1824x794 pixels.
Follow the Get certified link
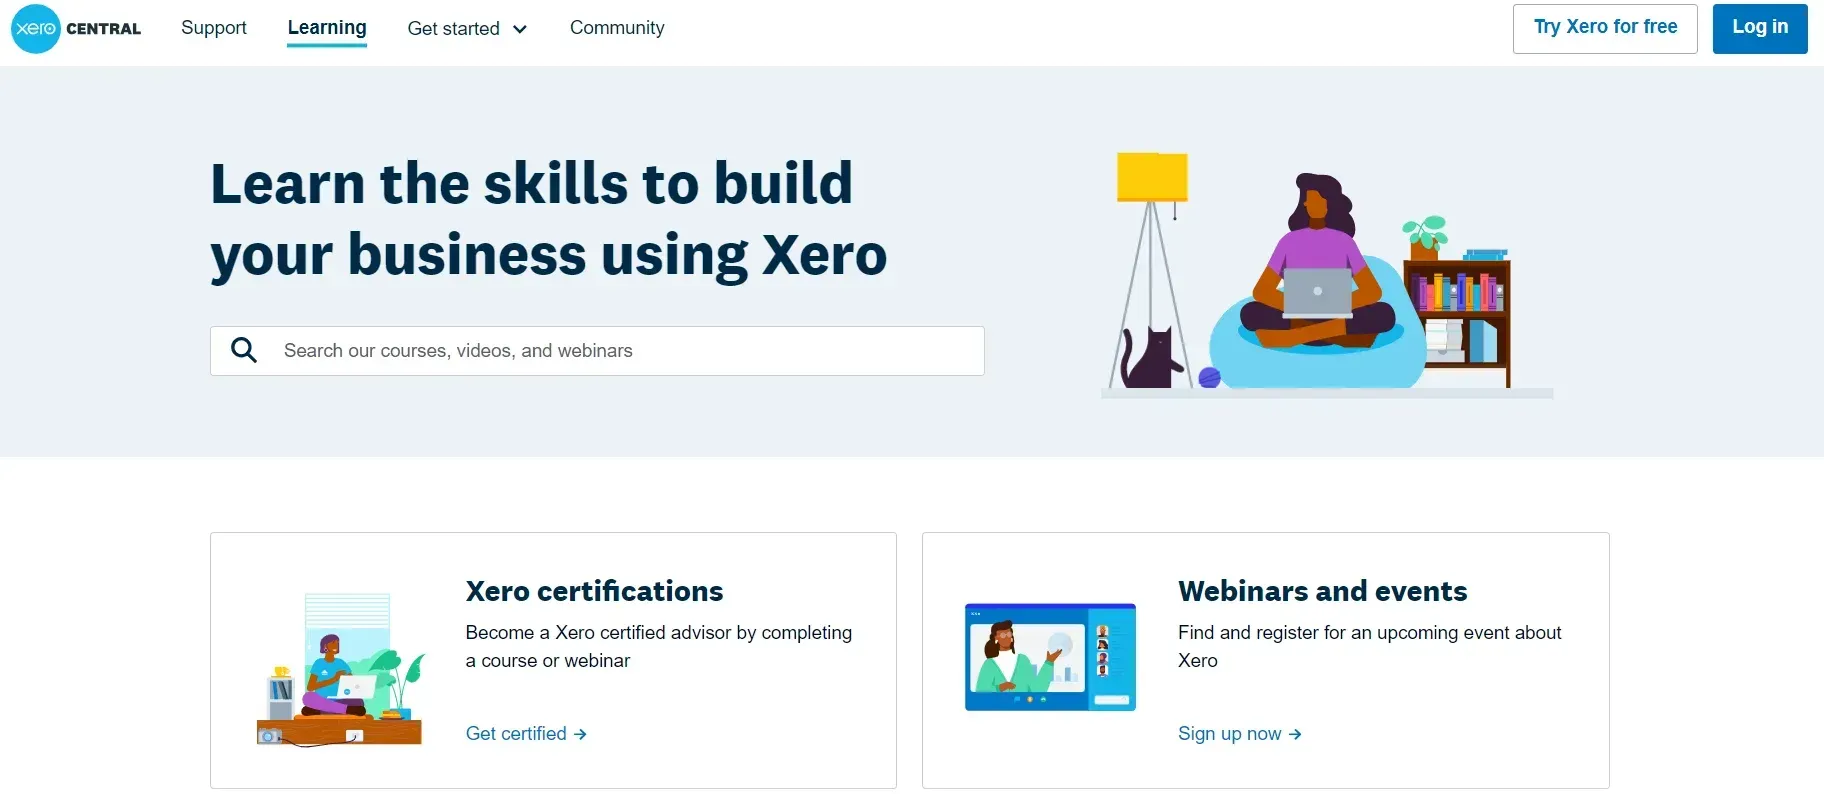coord(526,734)
